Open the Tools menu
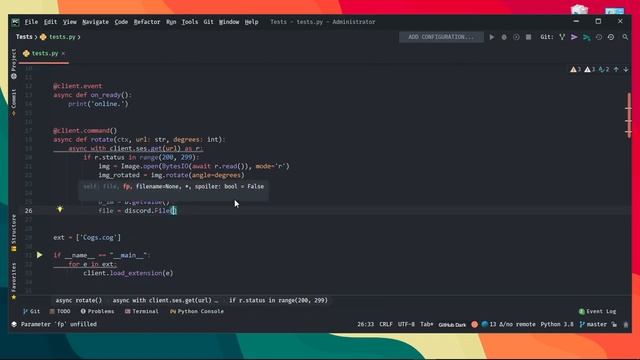This screenshot has height=360, width=640. [x=190, y=22]
